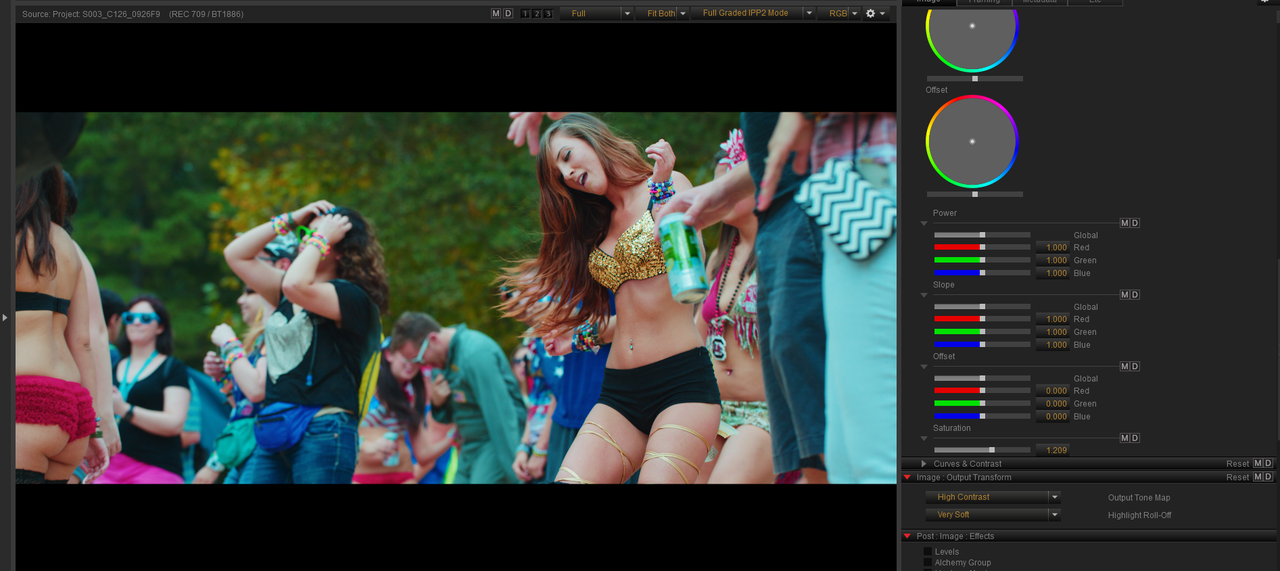
Task: Click the Curves & Contrast M button
Action: [1258, 464]
